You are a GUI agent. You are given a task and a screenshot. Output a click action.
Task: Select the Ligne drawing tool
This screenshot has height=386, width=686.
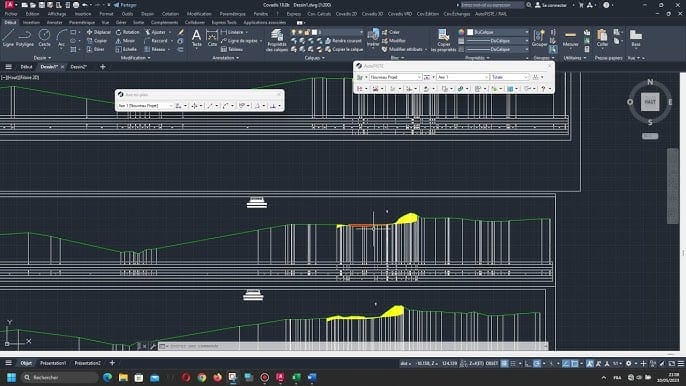tap(8, 38)
